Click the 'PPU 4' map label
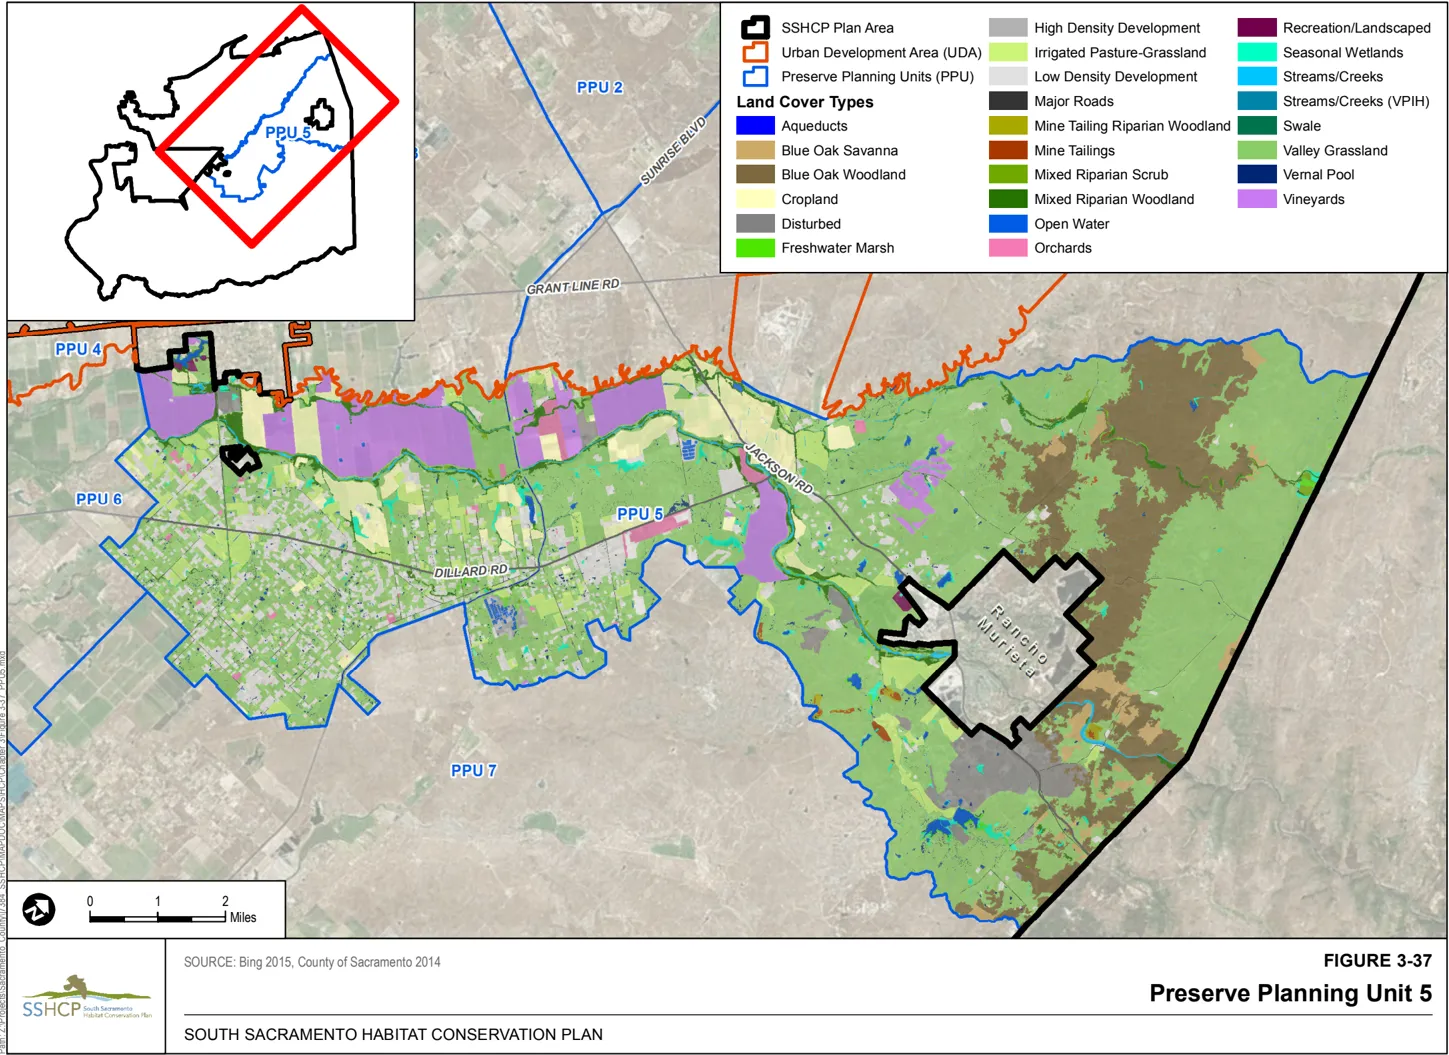This screenshot has width=1449, height=1055. coord(78,349)
